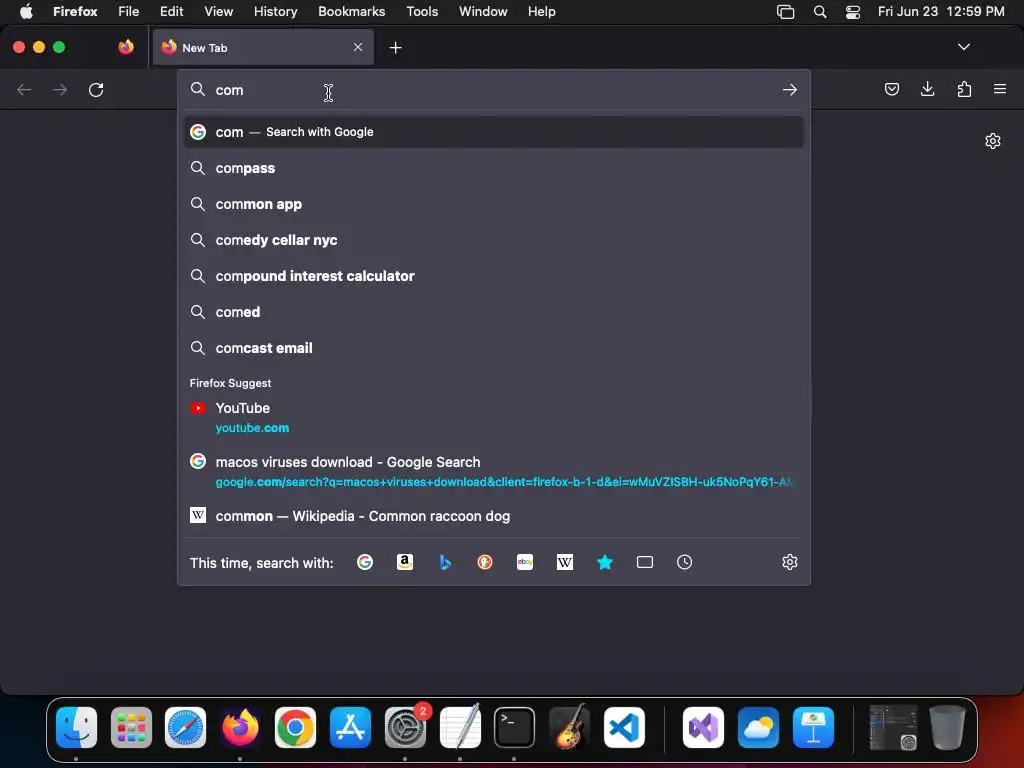The image size is (1024, 768).
Task: Open 'macos viruses download' Google Search result
Action: (494, 472)
